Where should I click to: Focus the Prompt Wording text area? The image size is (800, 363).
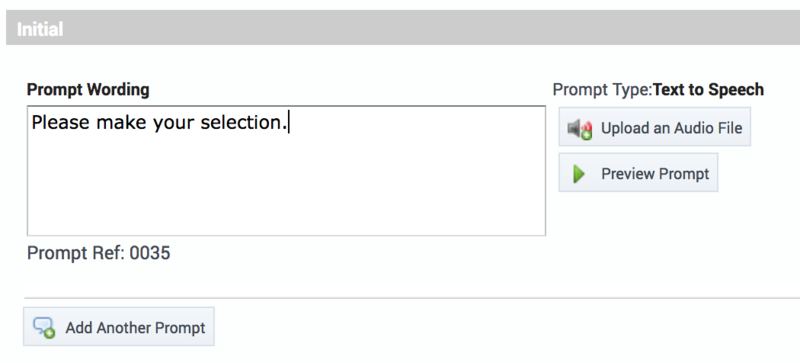pyautogui.click(x=286, y=171)
